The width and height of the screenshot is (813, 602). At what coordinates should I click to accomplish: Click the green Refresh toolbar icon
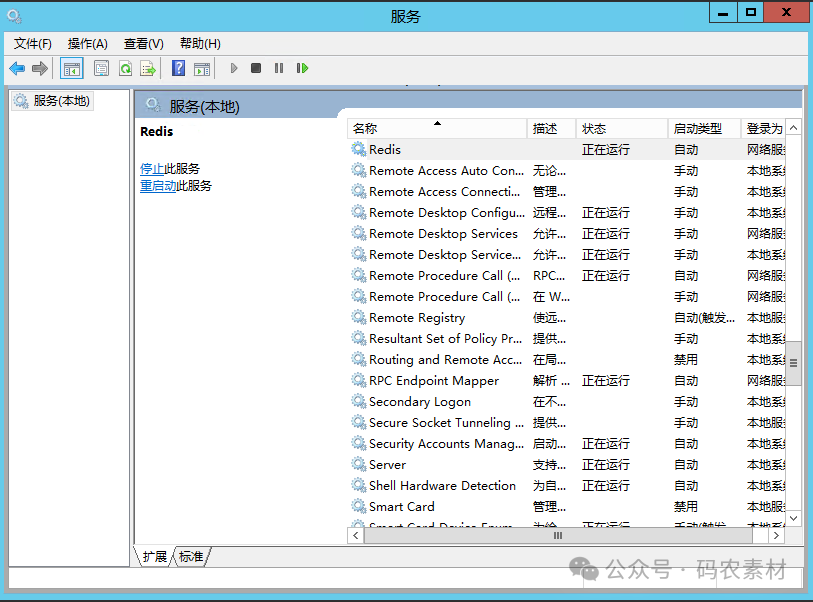[x=125, y=68]
